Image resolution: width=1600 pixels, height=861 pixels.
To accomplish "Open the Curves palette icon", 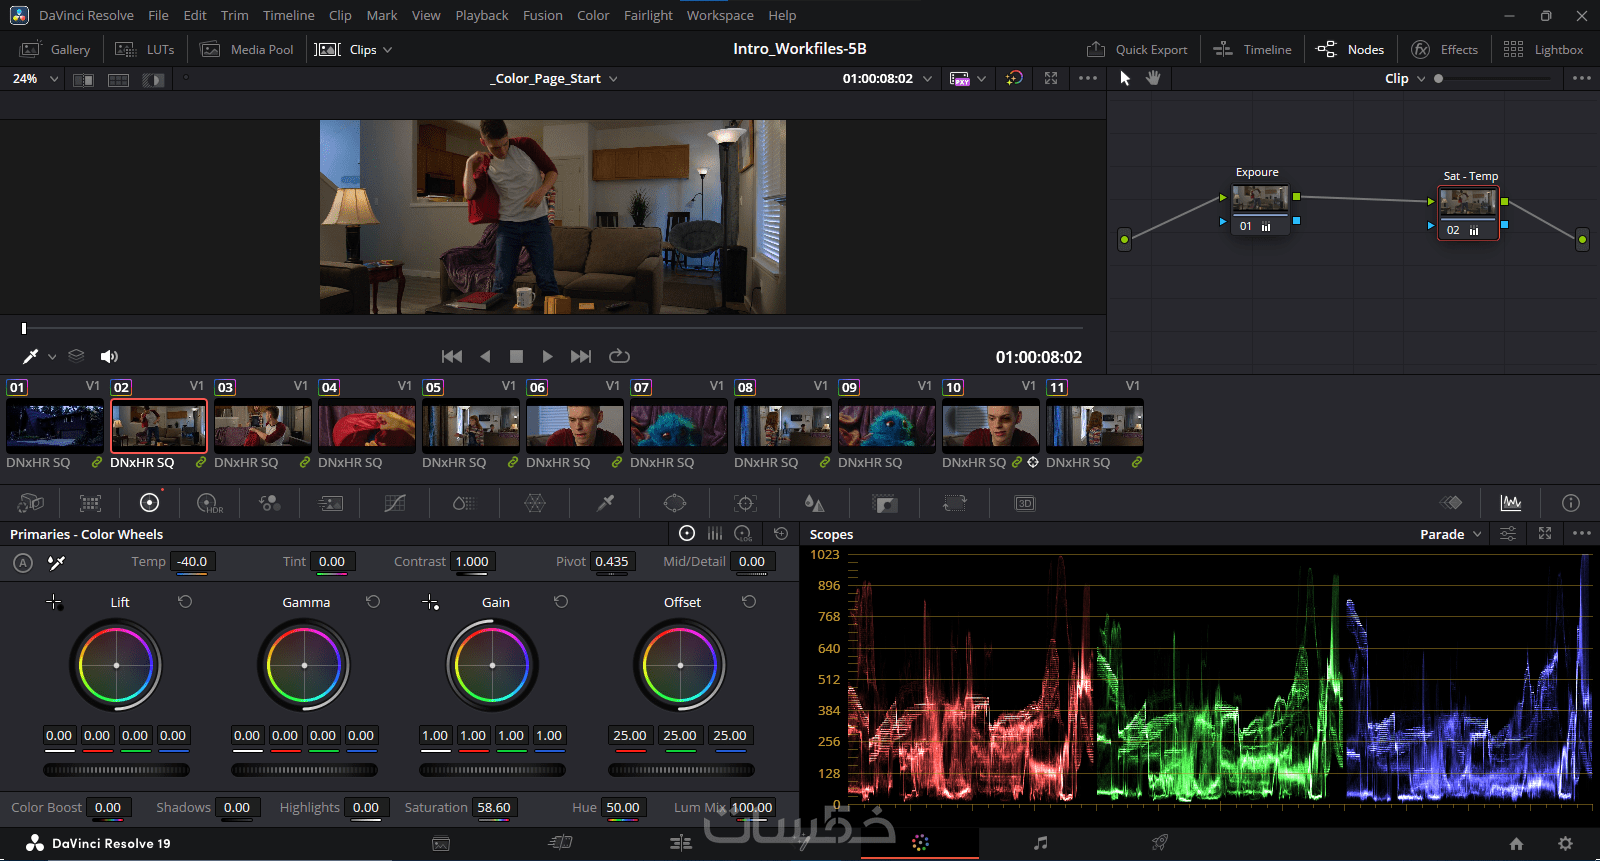I will tap(395, 503).
